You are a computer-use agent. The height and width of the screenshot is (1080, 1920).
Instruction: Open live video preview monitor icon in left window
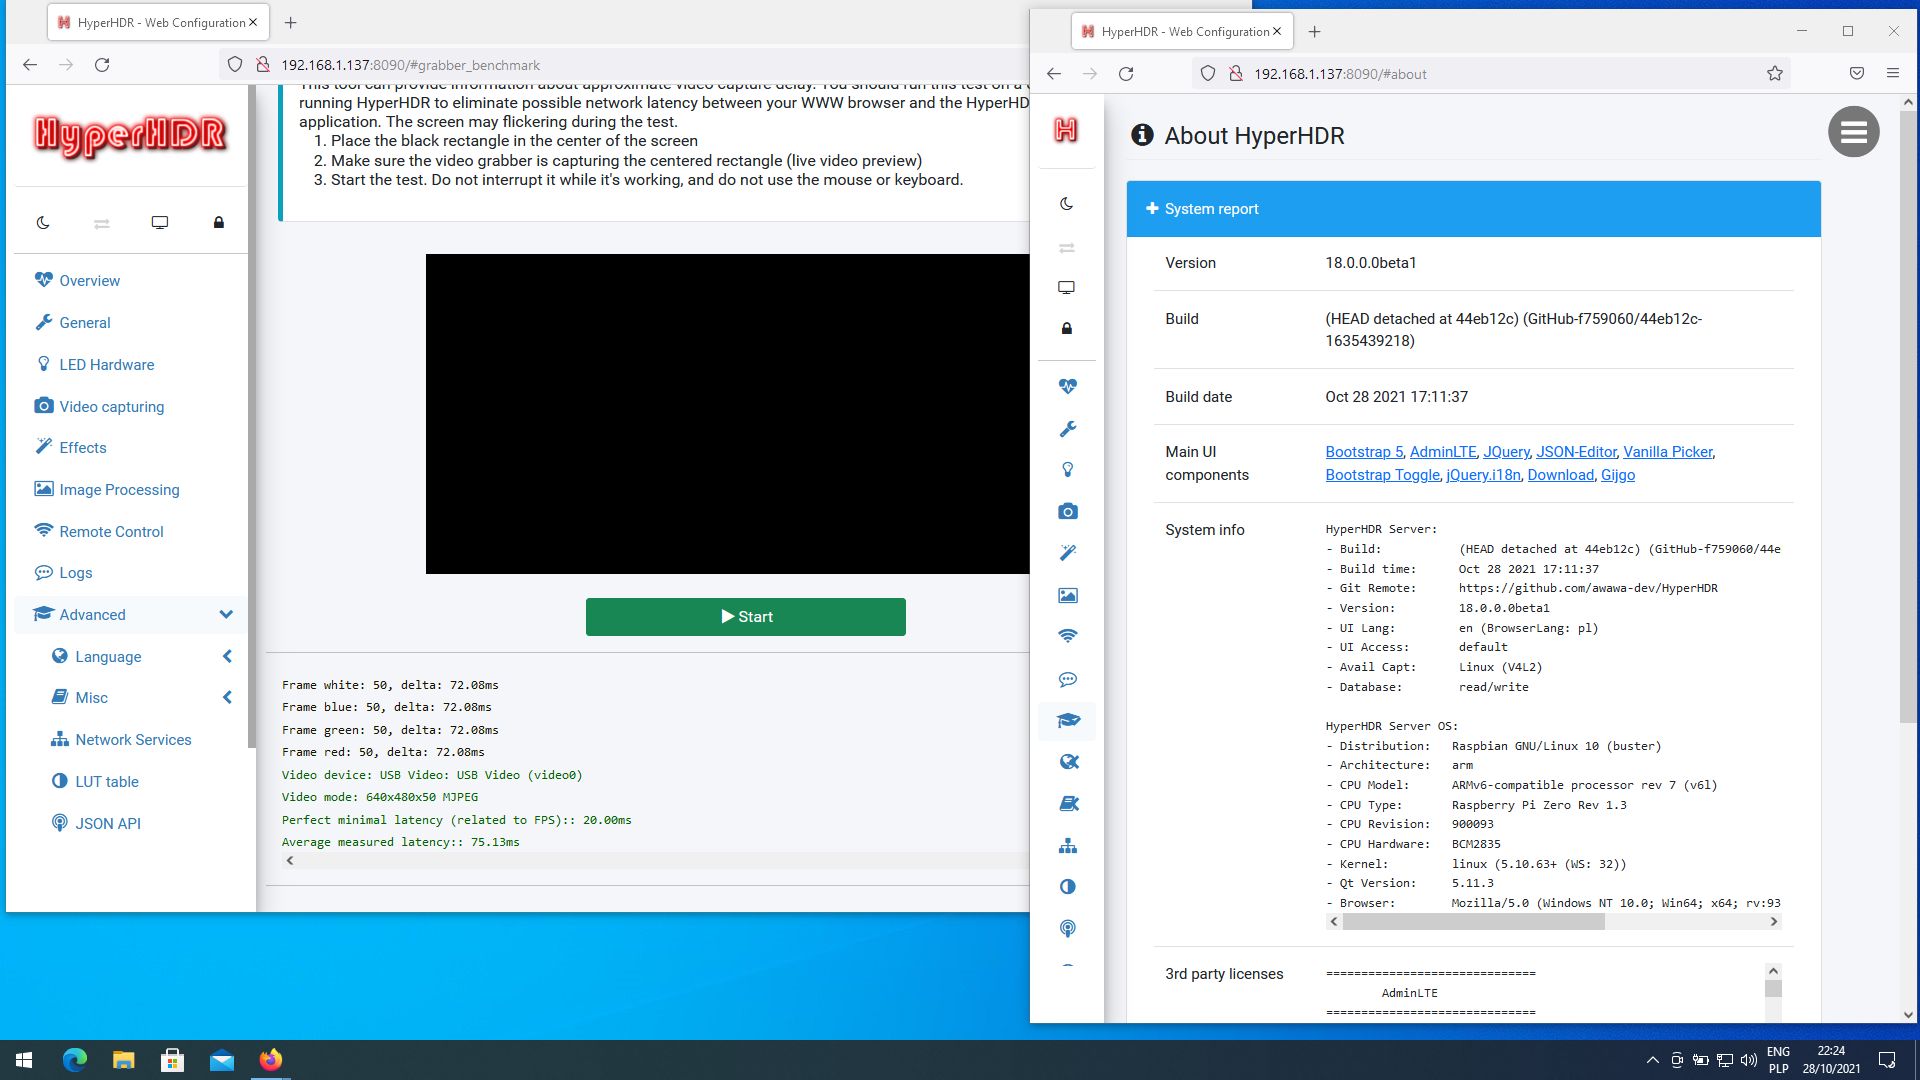coord(160,223)
